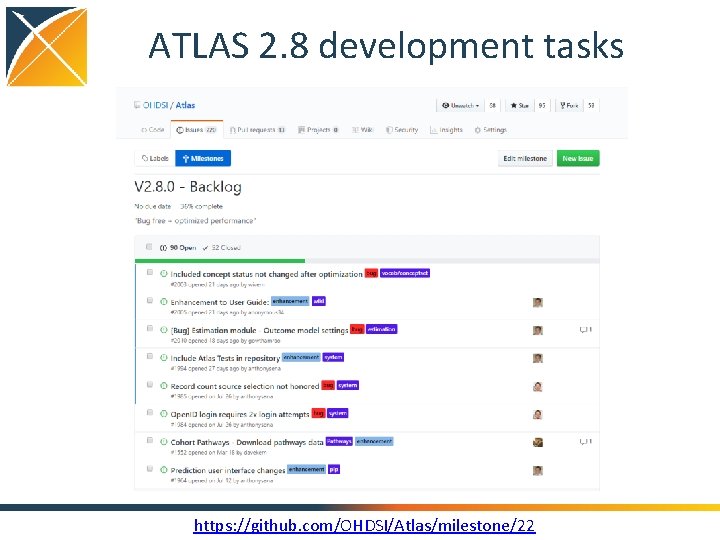
Task: Click the open-issue icon beside 'Include Atlas Tests'
Action: (163, 358)
